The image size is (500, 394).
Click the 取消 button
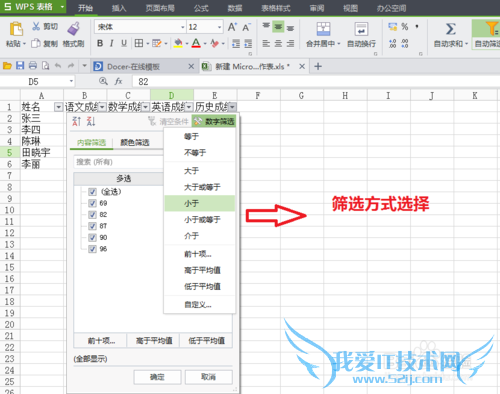pos(209,377)
